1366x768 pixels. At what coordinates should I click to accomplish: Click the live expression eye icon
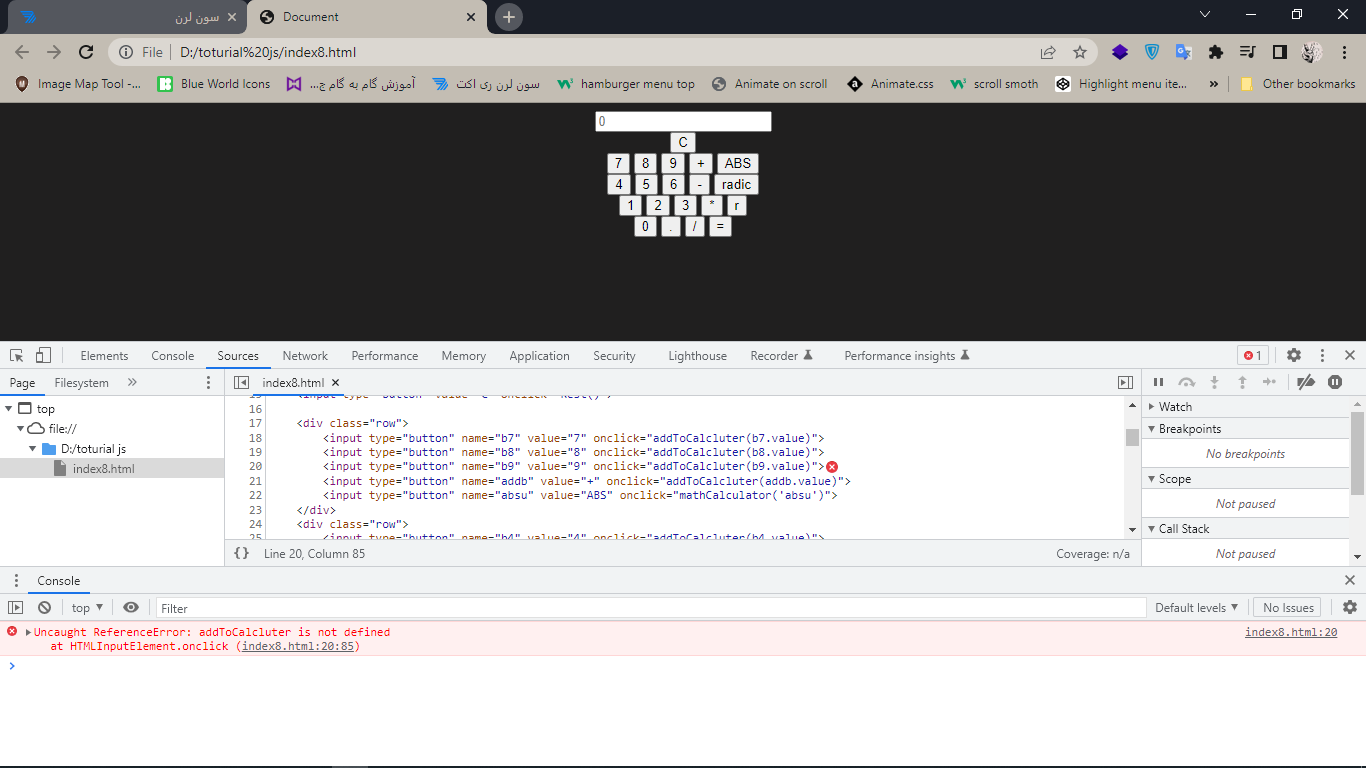click(131, 607)
